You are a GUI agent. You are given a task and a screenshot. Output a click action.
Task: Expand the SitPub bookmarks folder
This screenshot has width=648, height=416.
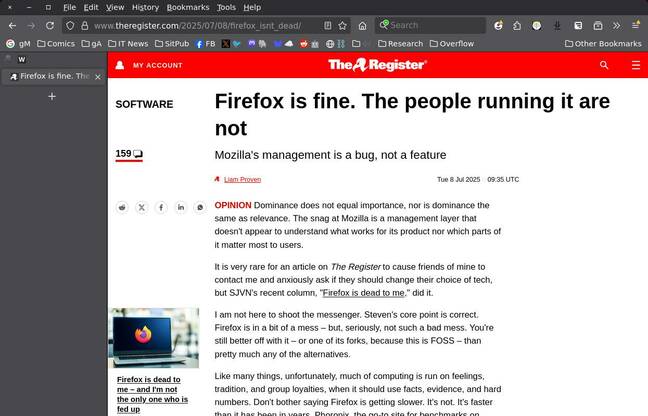[172, 44]
